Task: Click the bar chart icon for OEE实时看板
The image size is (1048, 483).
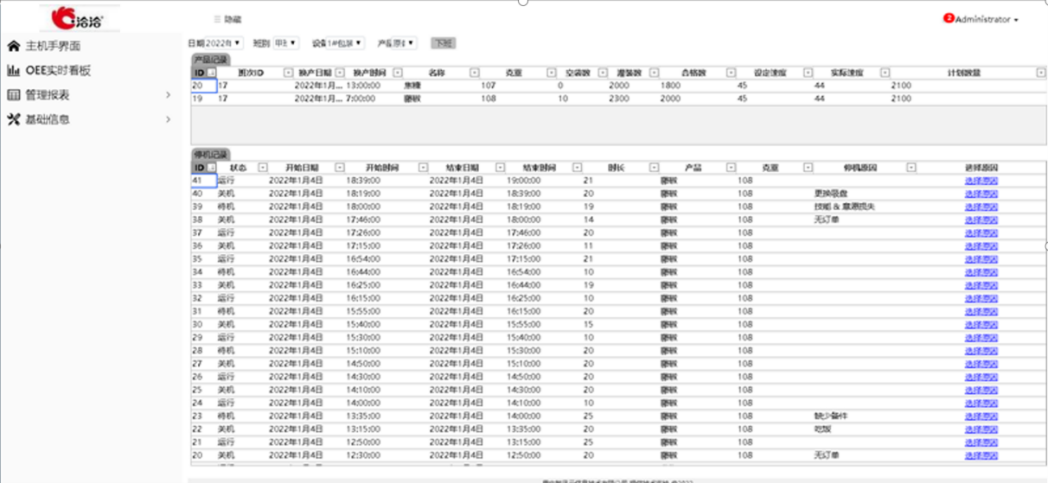Action: click(x=14, y=71)
